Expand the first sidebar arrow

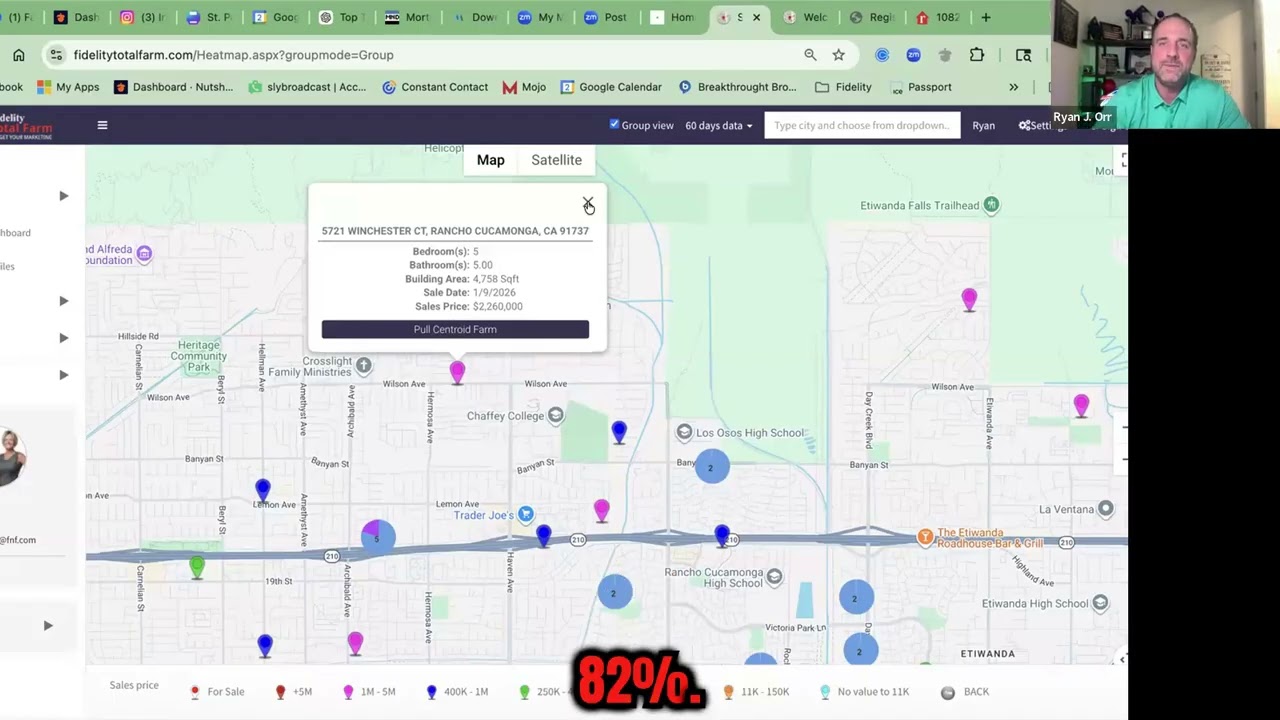[x=63, y=196]
